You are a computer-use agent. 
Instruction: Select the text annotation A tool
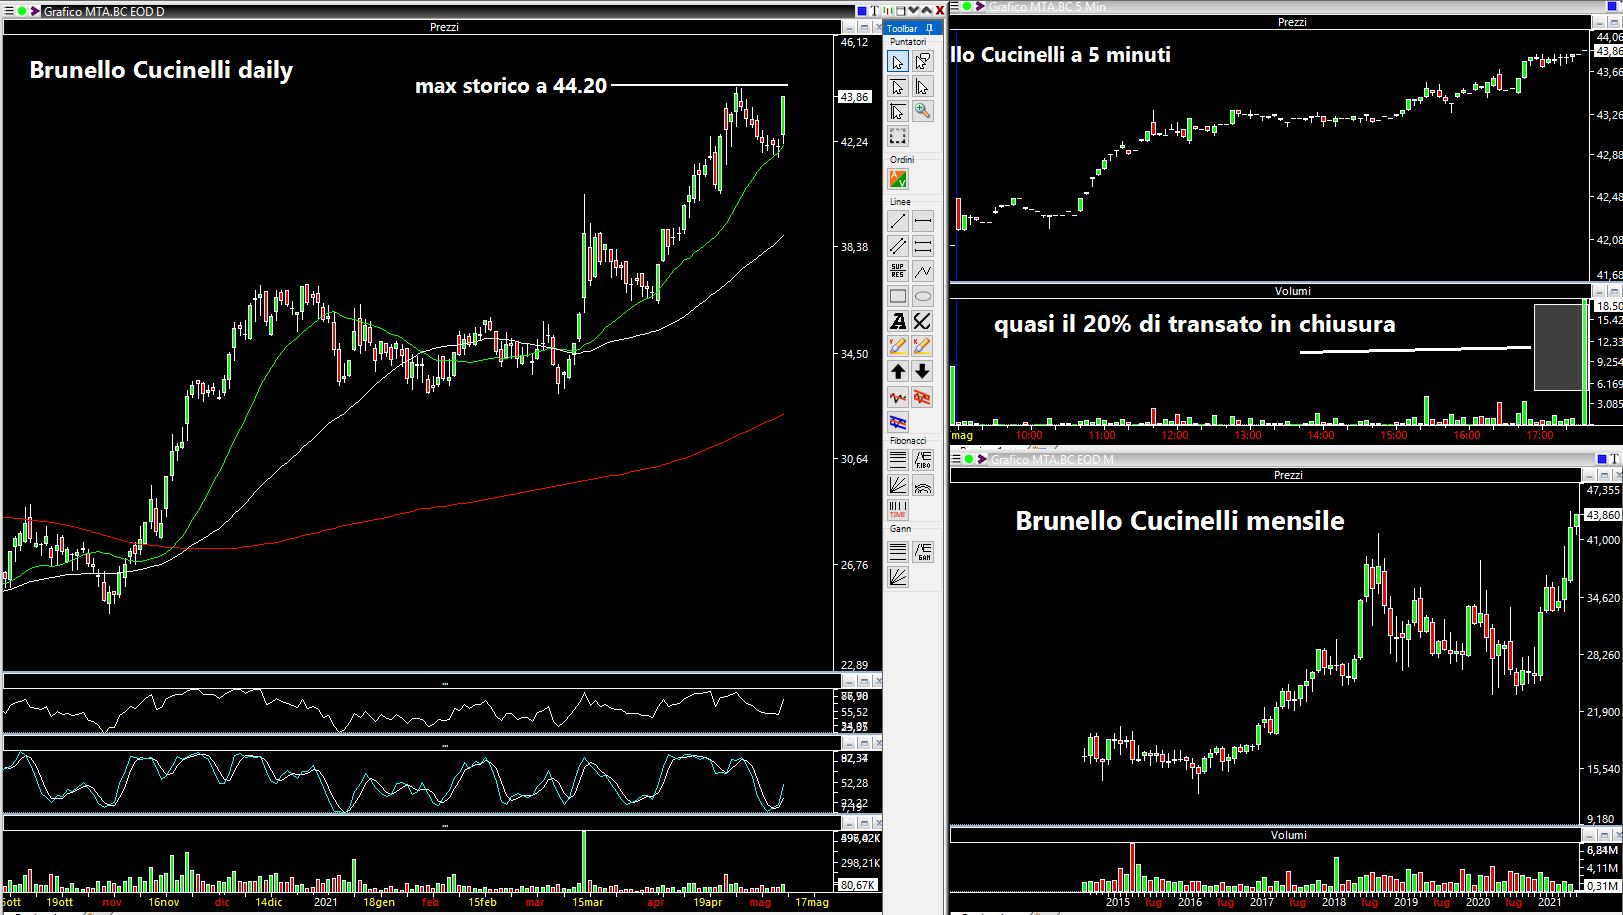(x=898, y=321)
